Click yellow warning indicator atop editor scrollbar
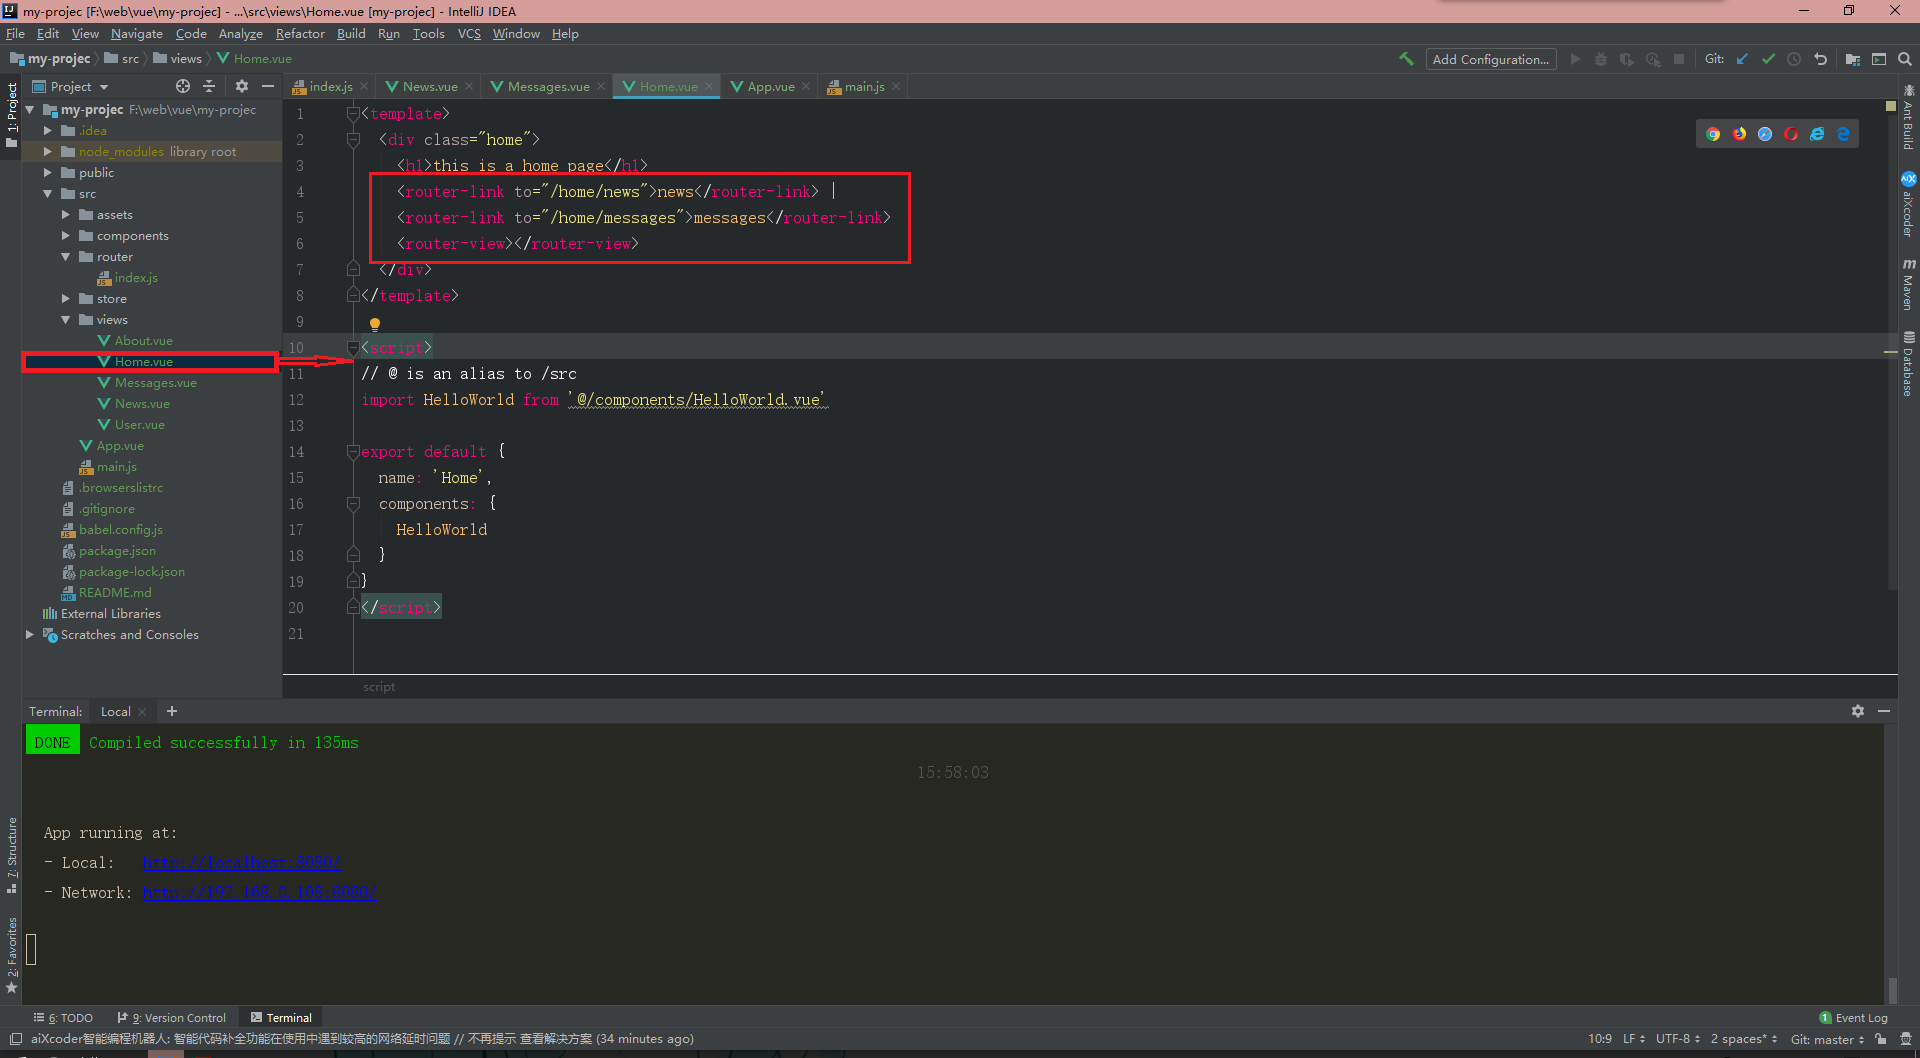Screen dimensions: 1920x1058 coord(1890,106)
